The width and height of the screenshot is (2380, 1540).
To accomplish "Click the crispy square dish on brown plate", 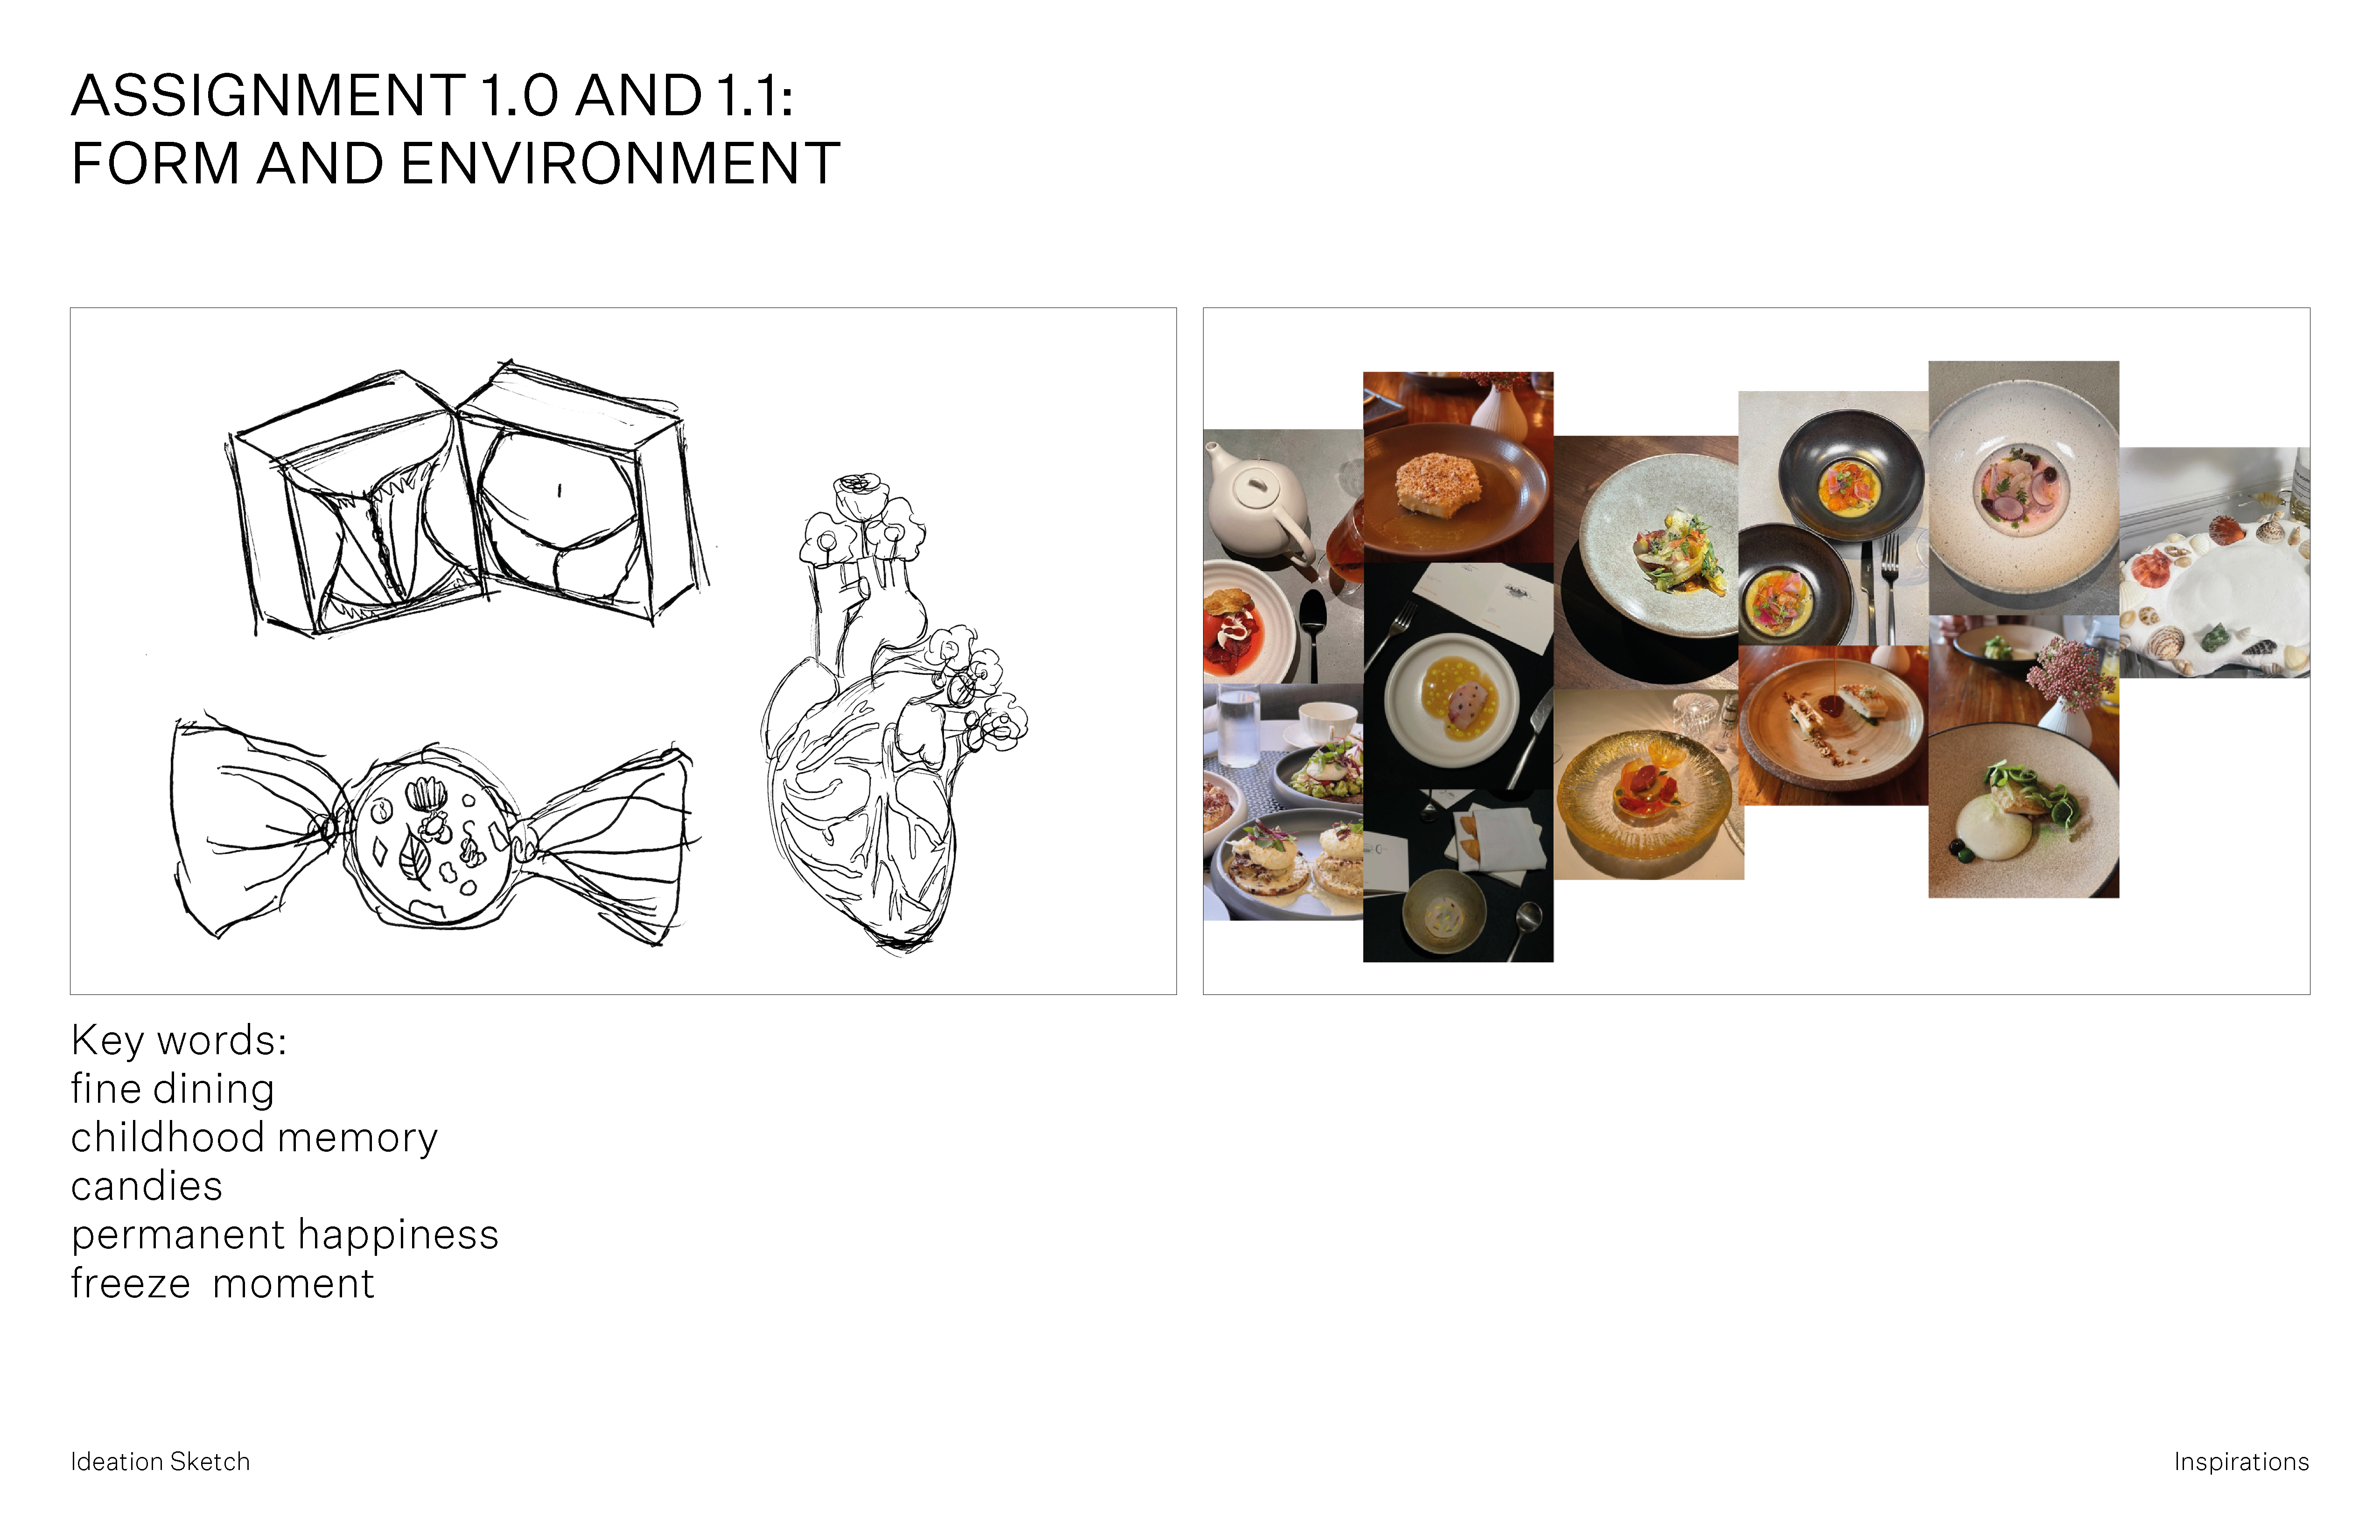I will (x=1458, y=467).
